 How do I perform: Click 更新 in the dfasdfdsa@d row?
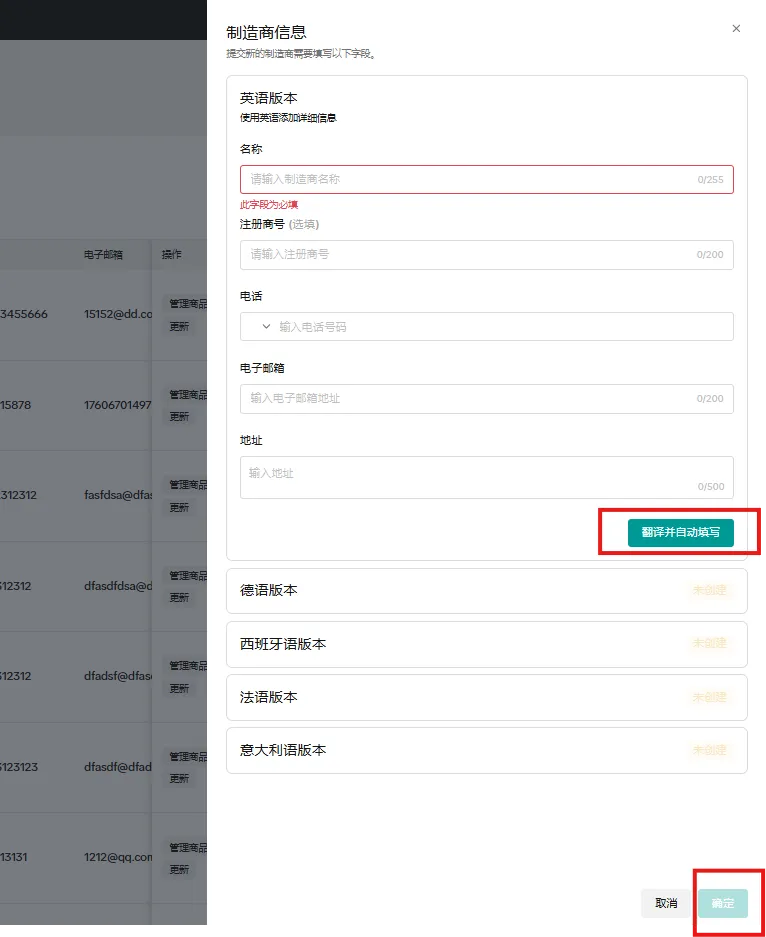[x=179, y=598]
